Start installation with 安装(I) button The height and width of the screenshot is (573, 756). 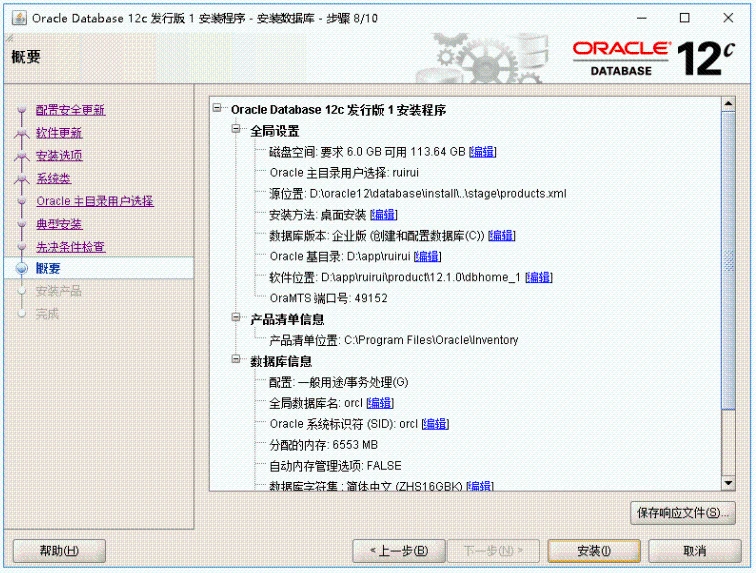594,551
